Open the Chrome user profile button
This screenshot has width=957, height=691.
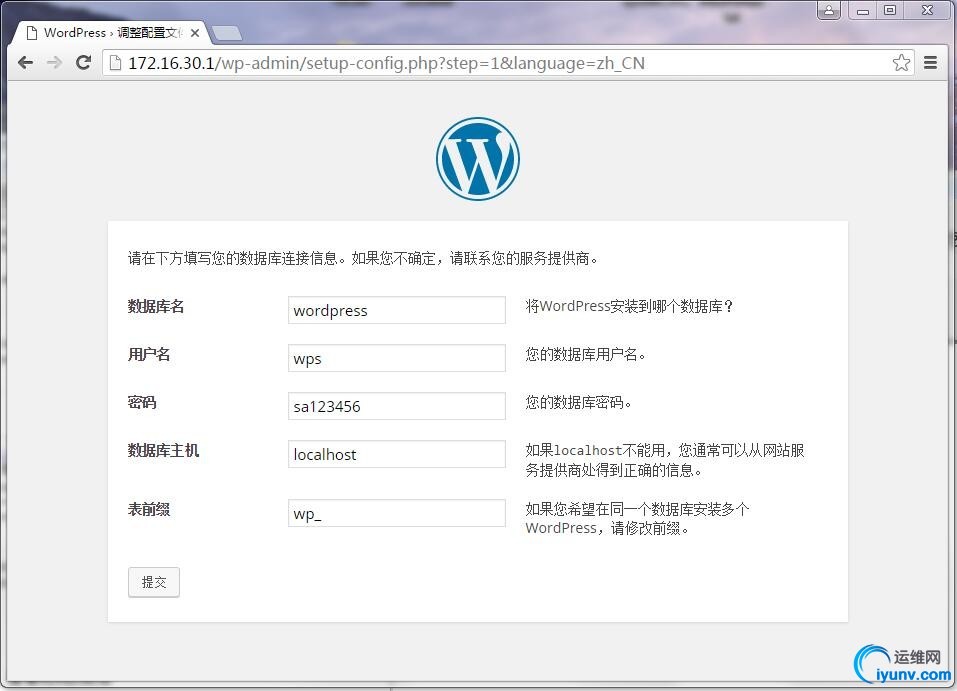(829, 10)
